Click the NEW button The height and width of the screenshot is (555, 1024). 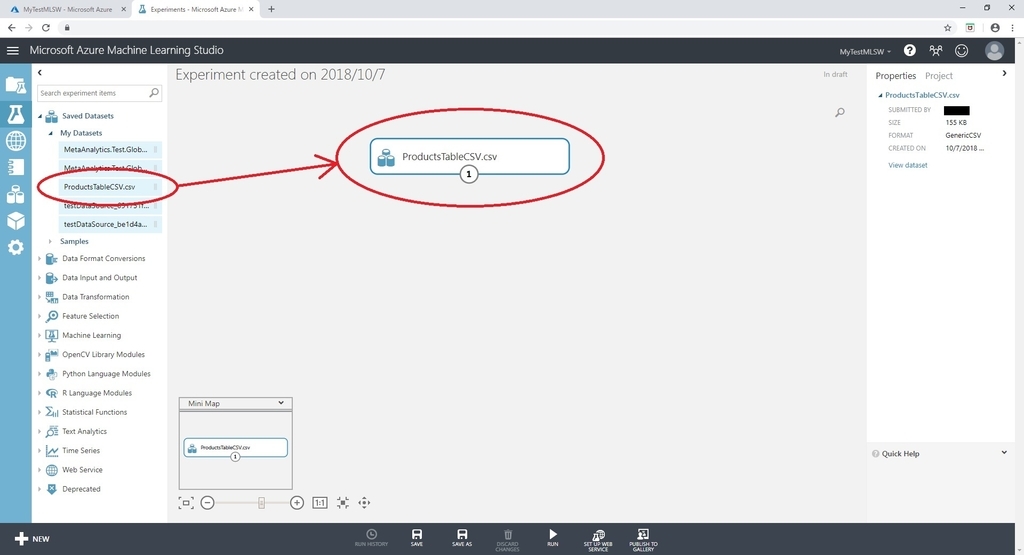tap(32, 539)
